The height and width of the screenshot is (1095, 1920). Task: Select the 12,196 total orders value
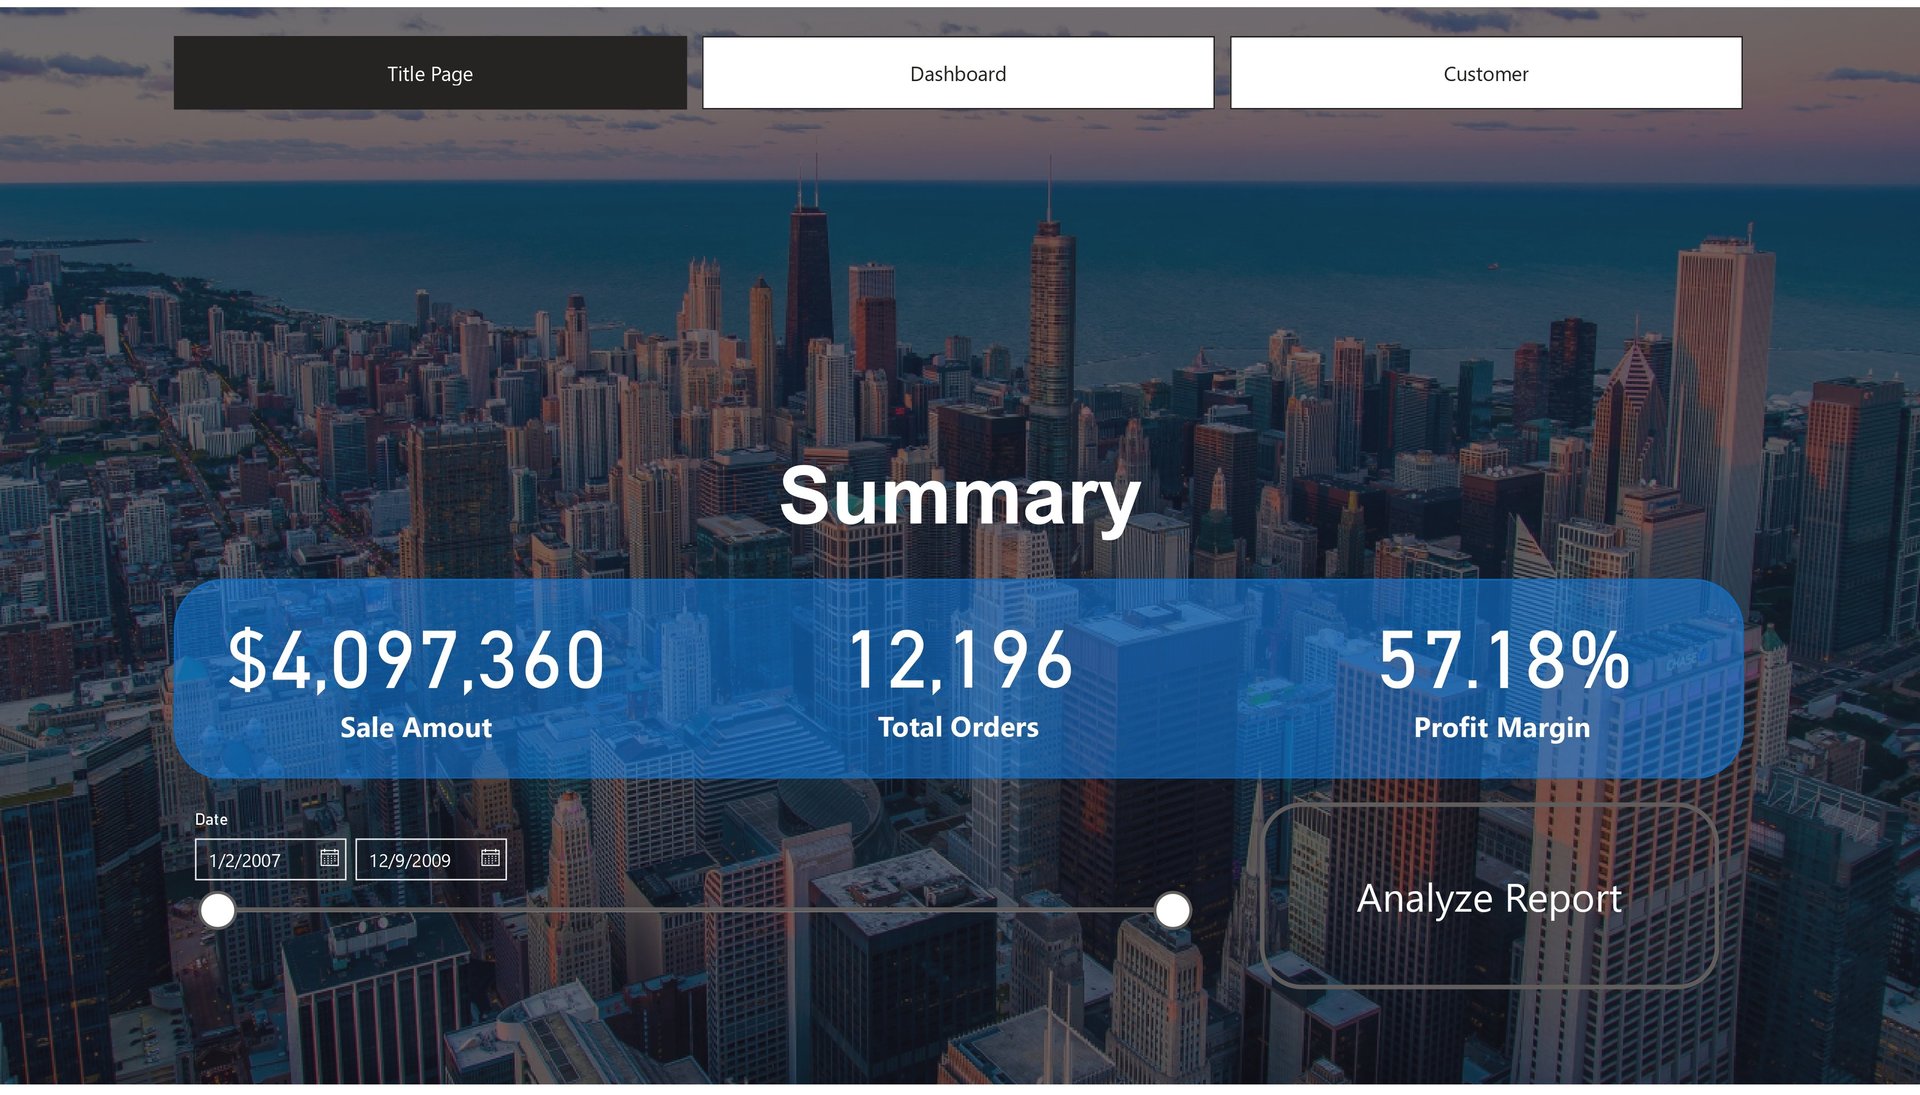[x=958, y=661]
